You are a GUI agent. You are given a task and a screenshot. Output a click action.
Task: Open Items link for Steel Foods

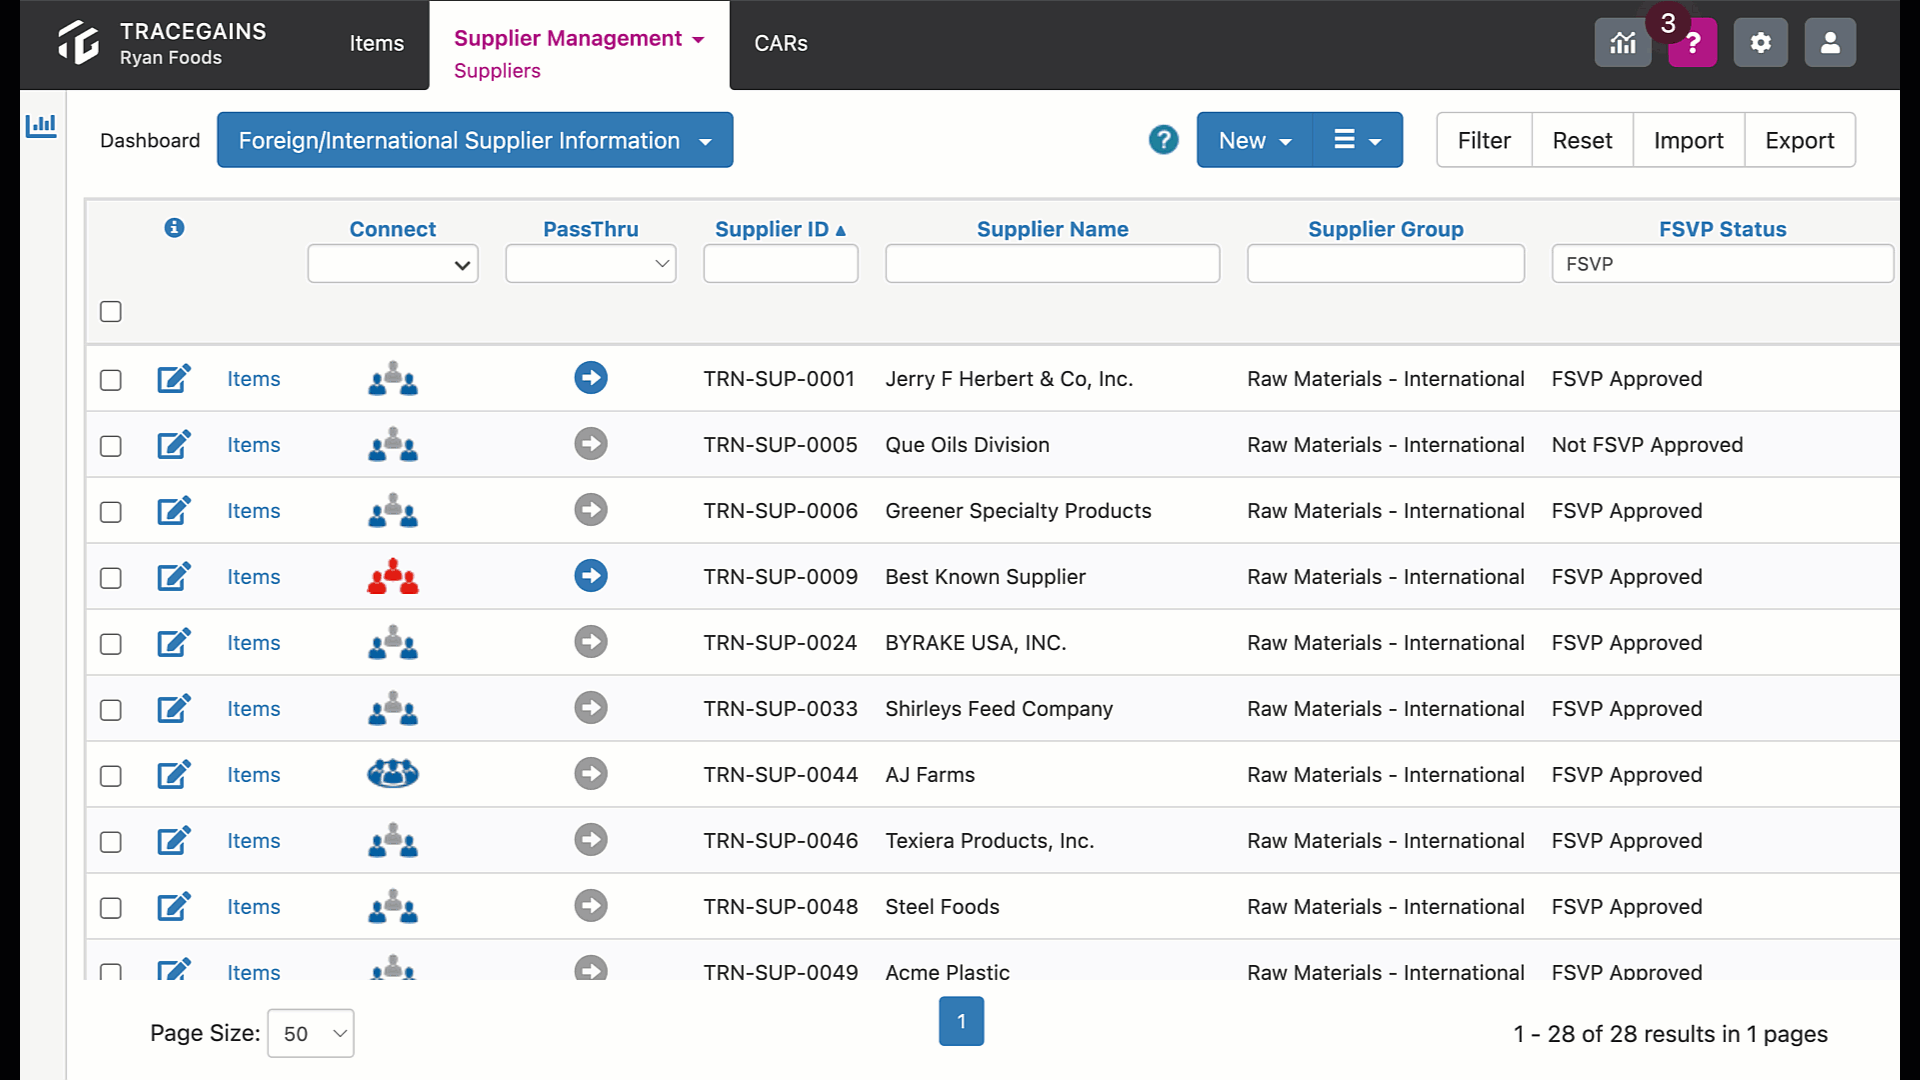pyautogui.click(x=254, y=907)
